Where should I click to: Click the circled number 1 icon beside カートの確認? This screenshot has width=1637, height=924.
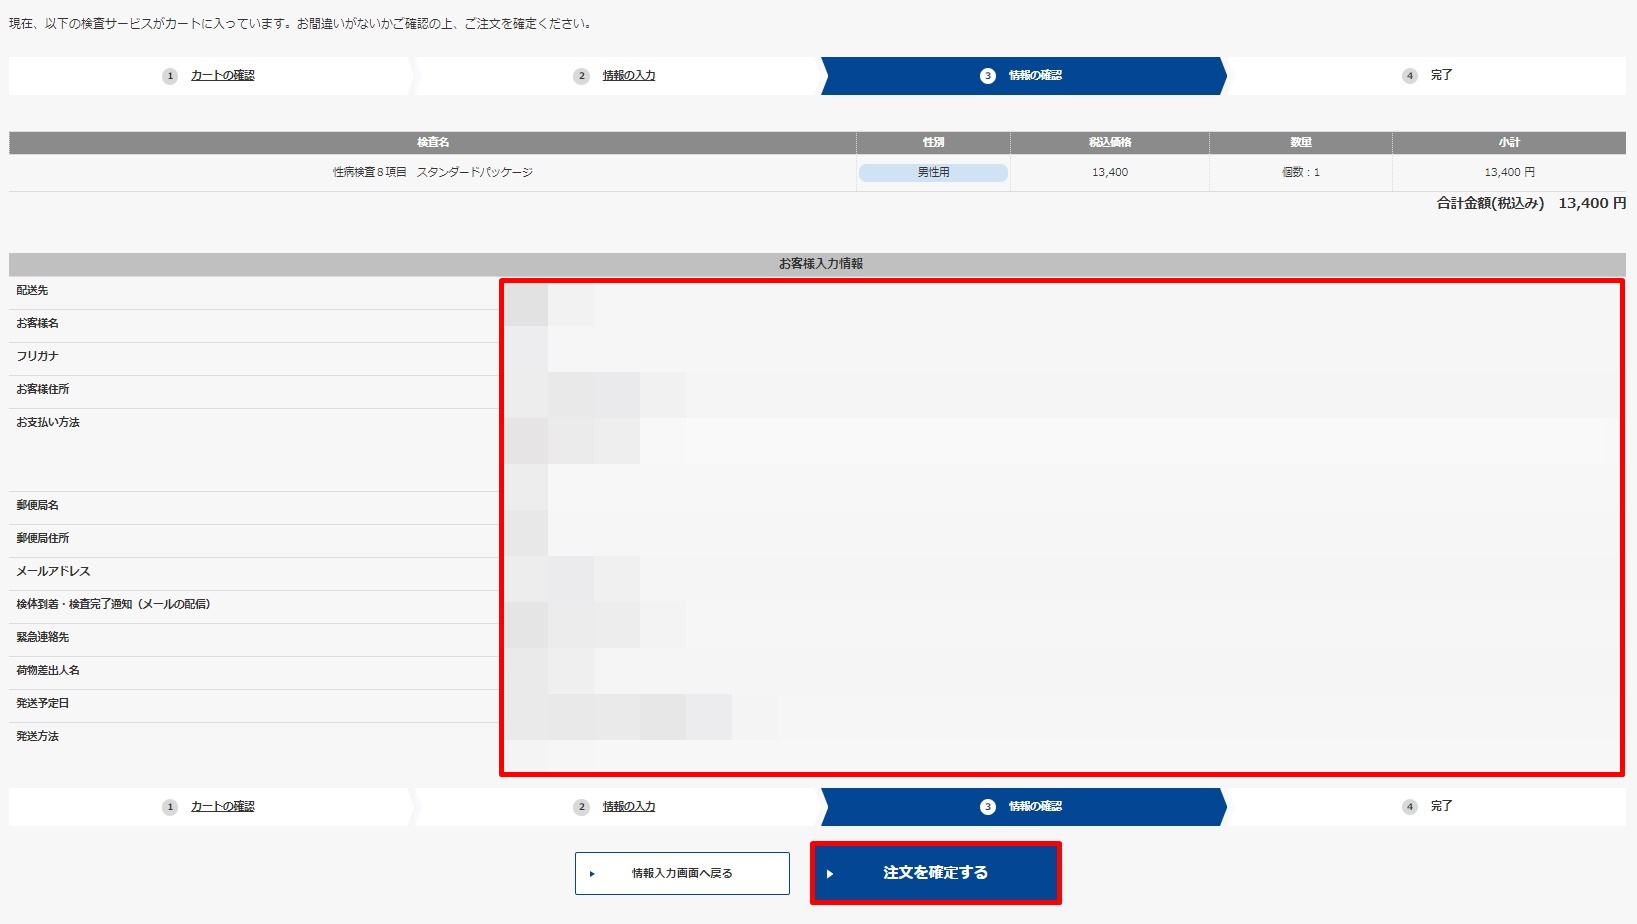pos(169,75)
